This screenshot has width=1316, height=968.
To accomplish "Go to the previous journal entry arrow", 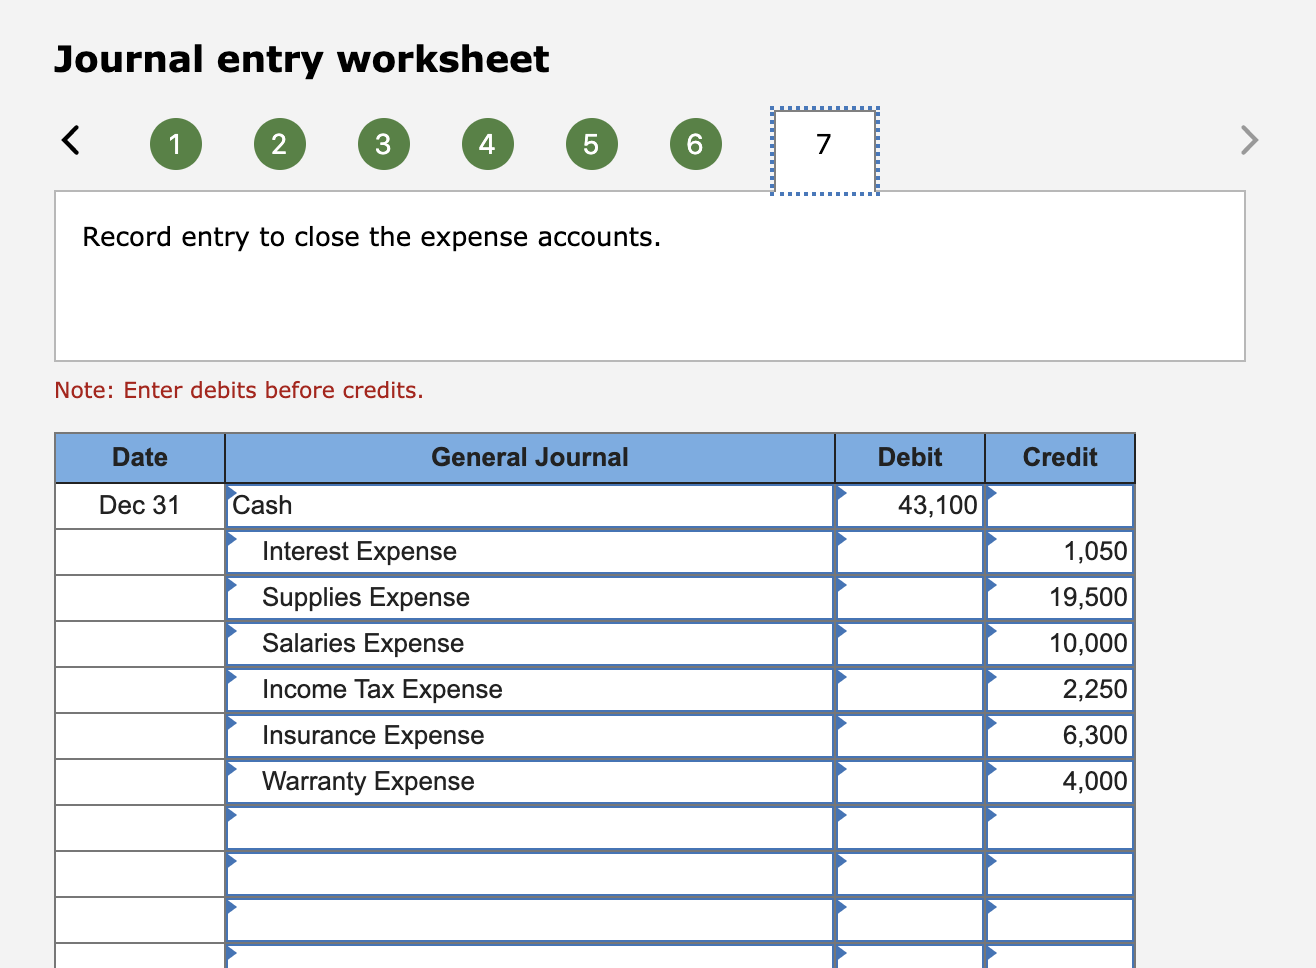I will pyautogui.click(x=70, y=139).
